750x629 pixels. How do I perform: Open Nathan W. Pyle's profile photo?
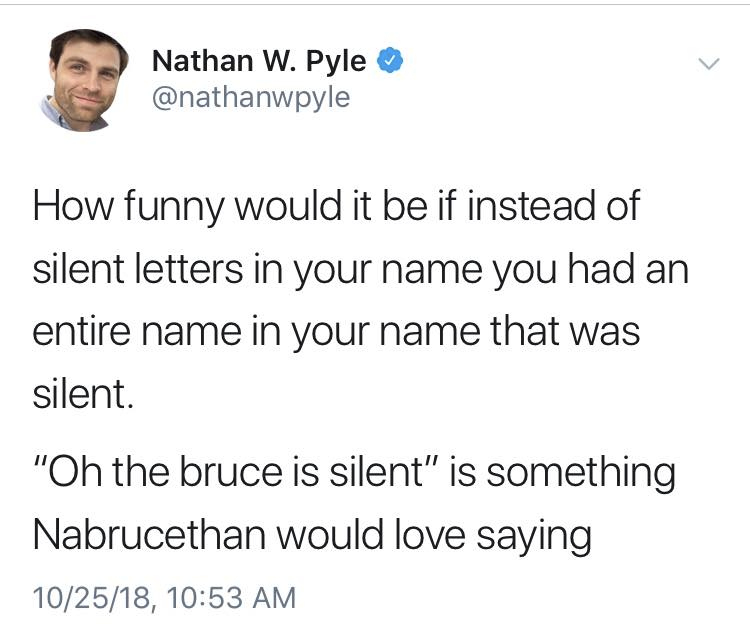87,80
